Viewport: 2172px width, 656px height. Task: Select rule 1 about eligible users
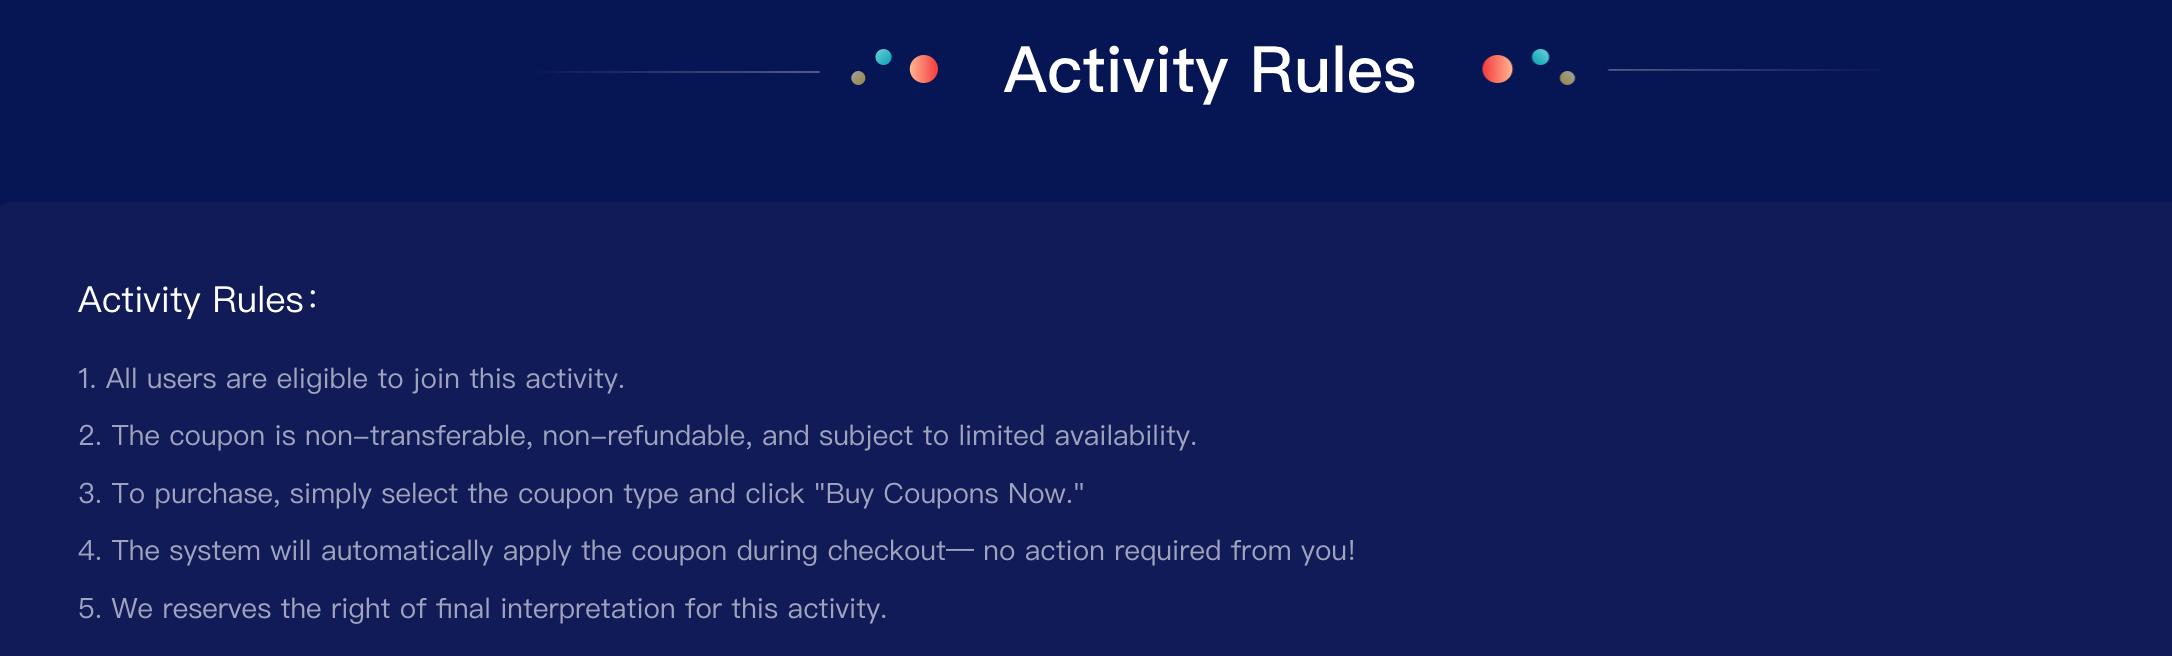click(x=351, y=379)
